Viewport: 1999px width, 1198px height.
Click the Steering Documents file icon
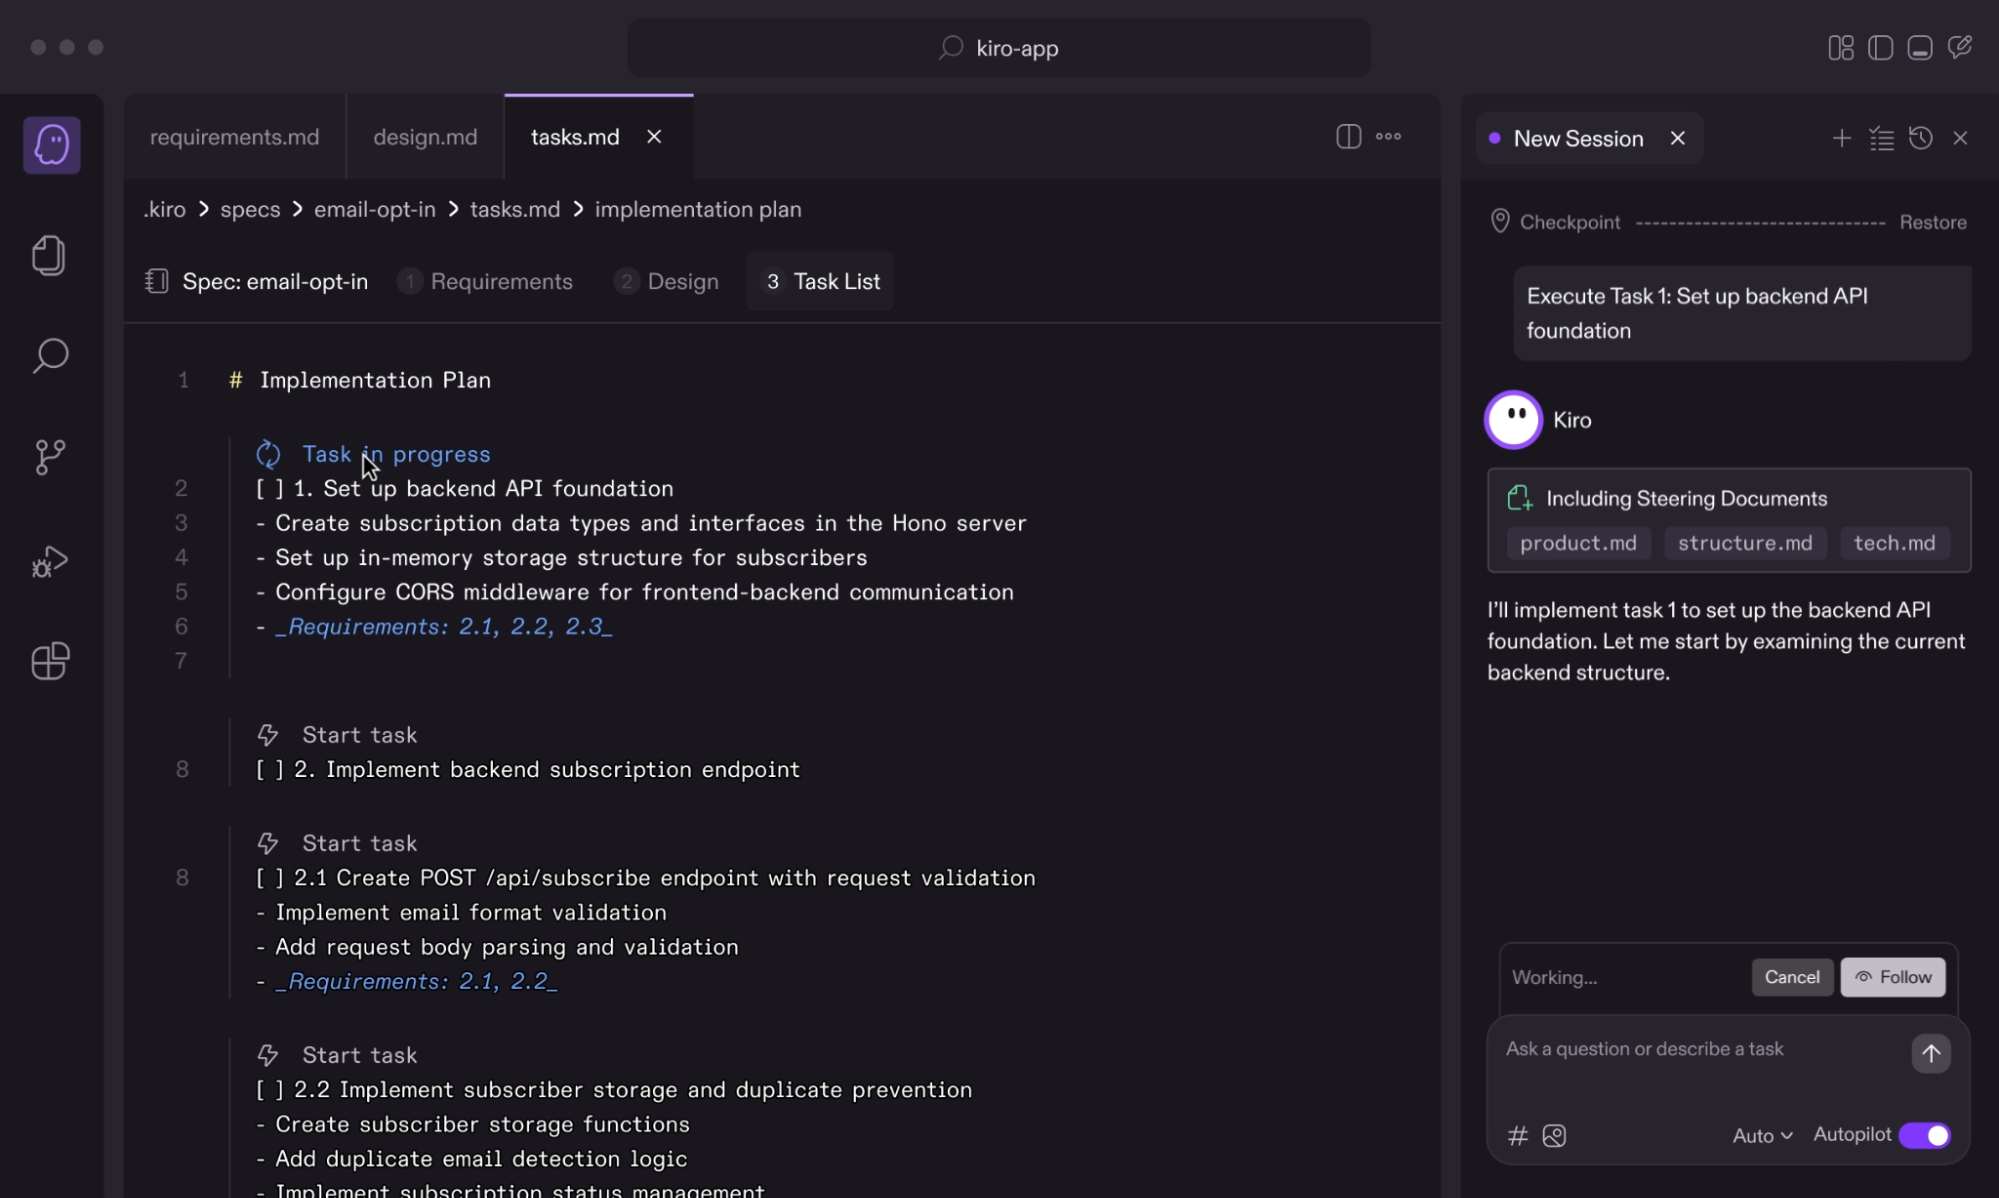(1519, 497)
